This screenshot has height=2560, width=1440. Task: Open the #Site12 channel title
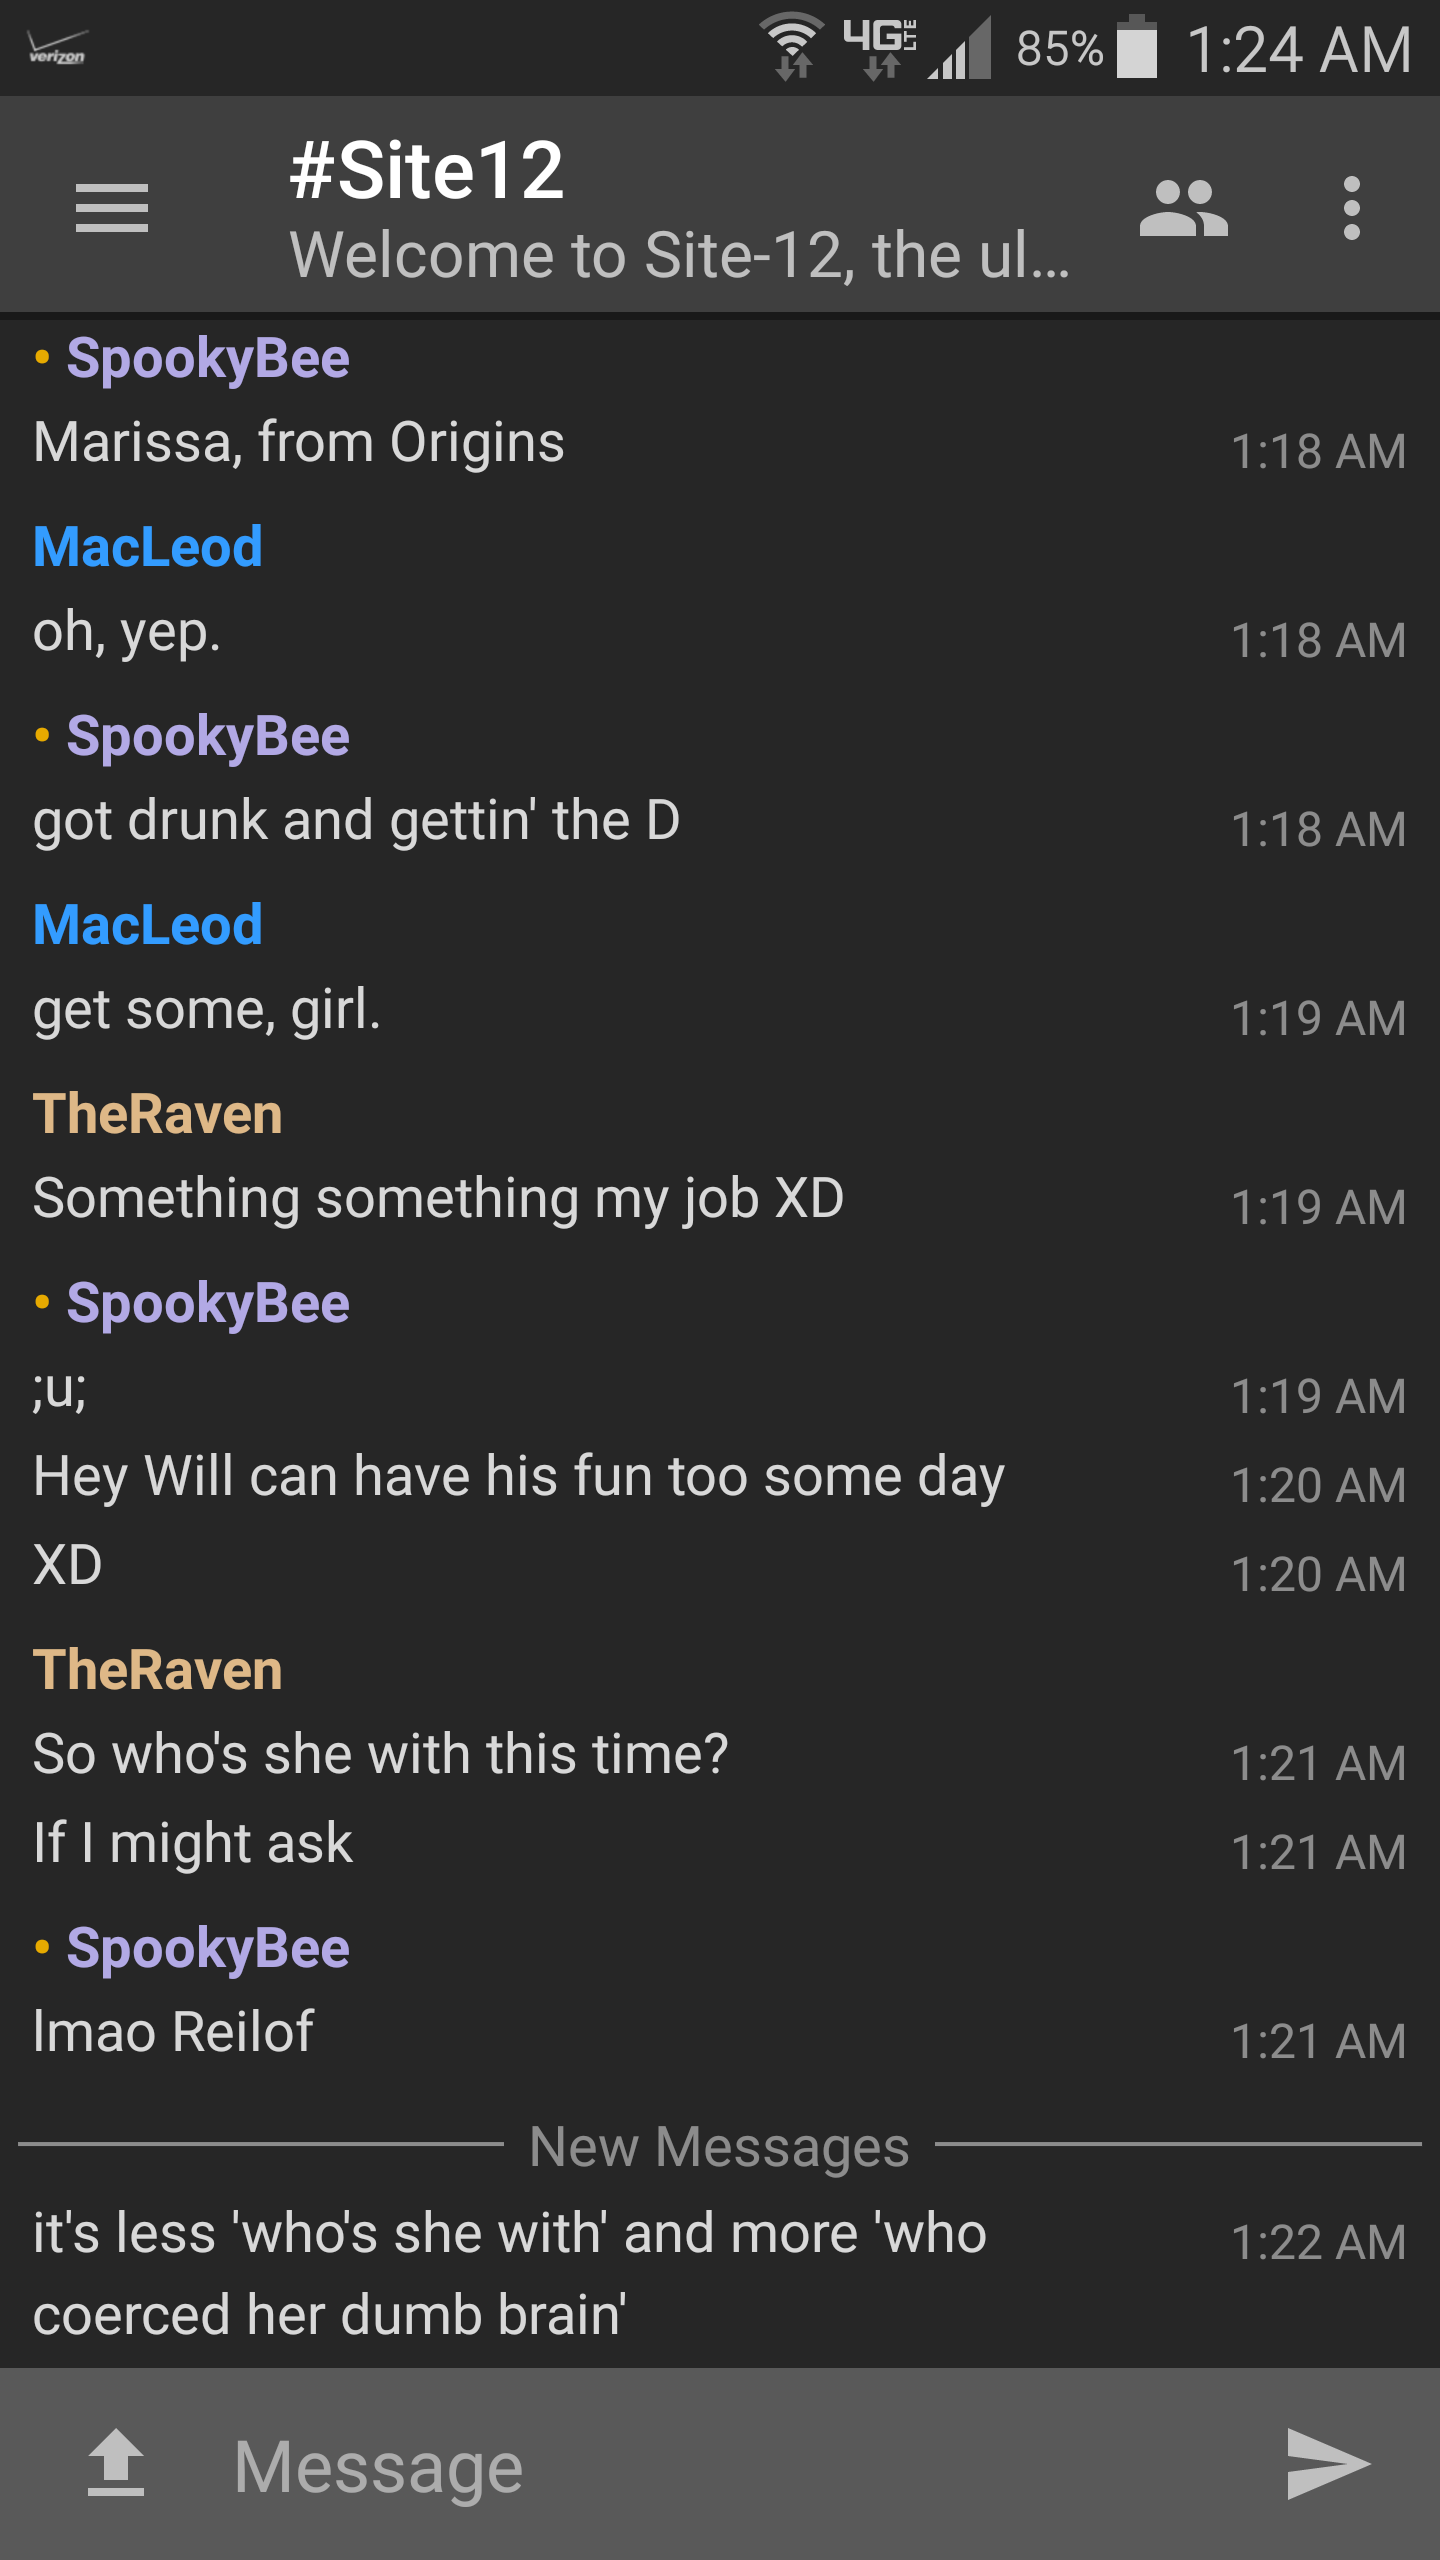point(427,170)
